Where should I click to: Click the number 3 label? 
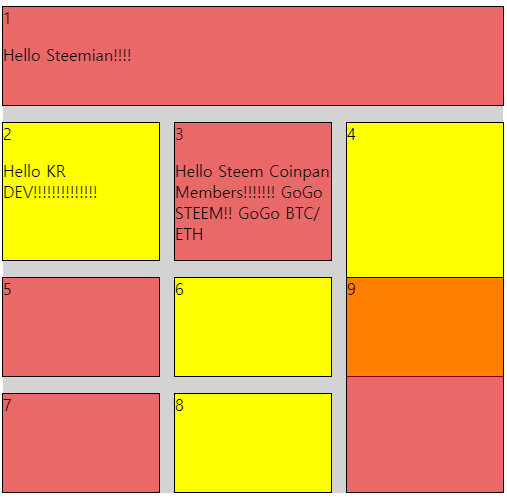click(179, 134)
